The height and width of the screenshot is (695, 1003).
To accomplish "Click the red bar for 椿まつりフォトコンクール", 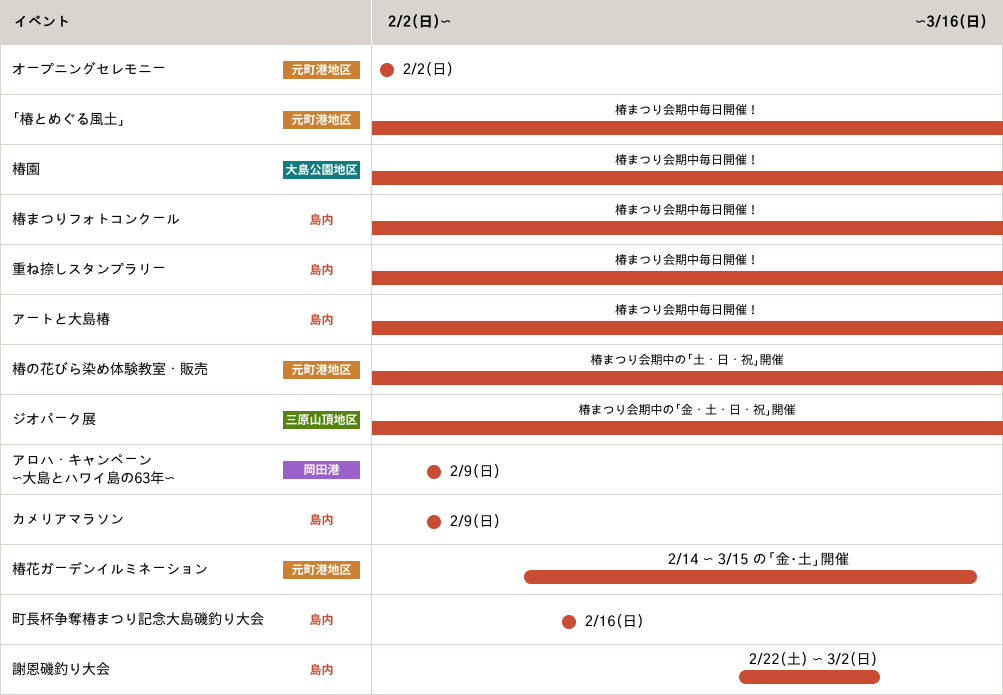I will pyautogui.click(x=687, y=228).
